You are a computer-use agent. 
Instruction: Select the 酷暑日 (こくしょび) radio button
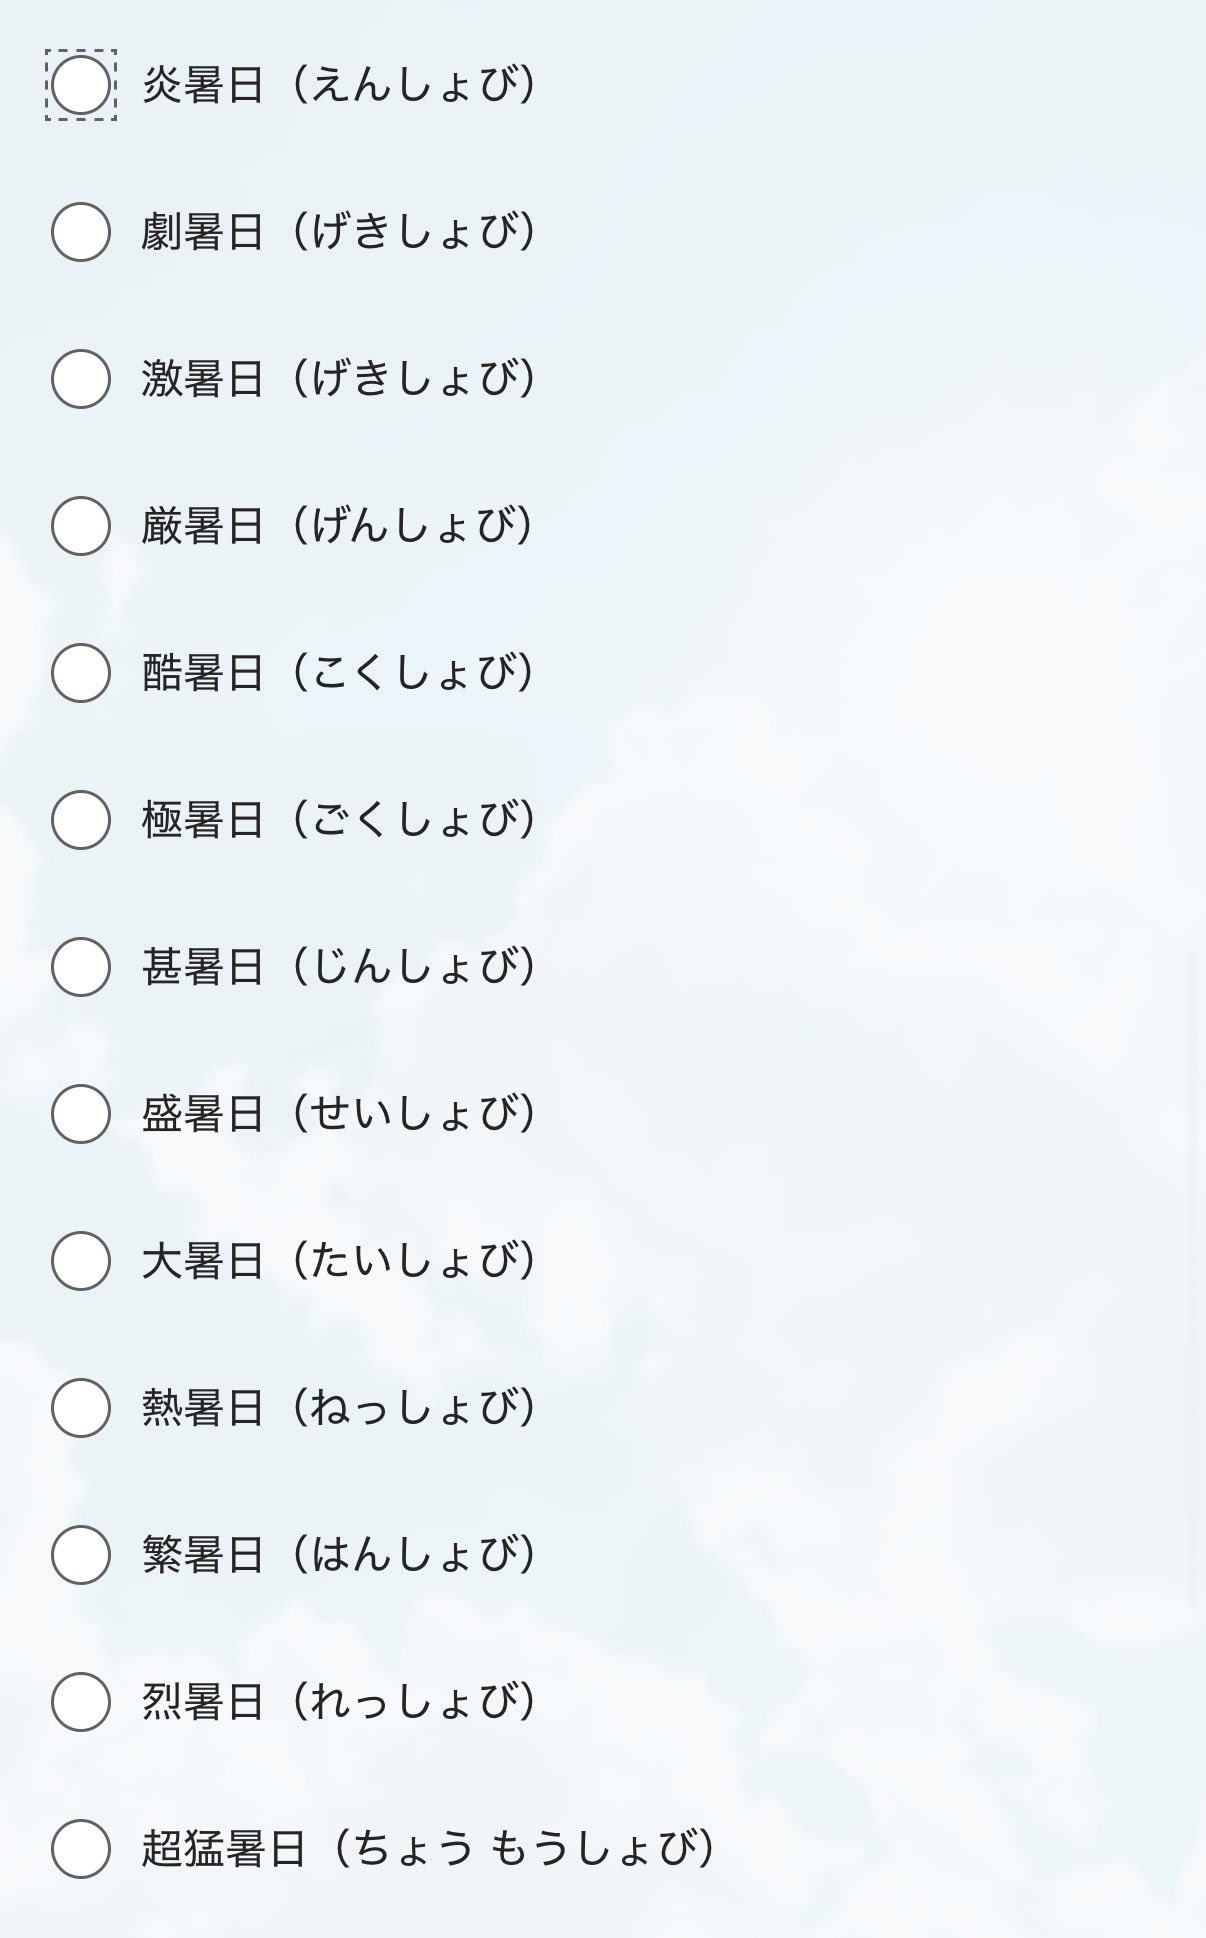coord(80,673)
